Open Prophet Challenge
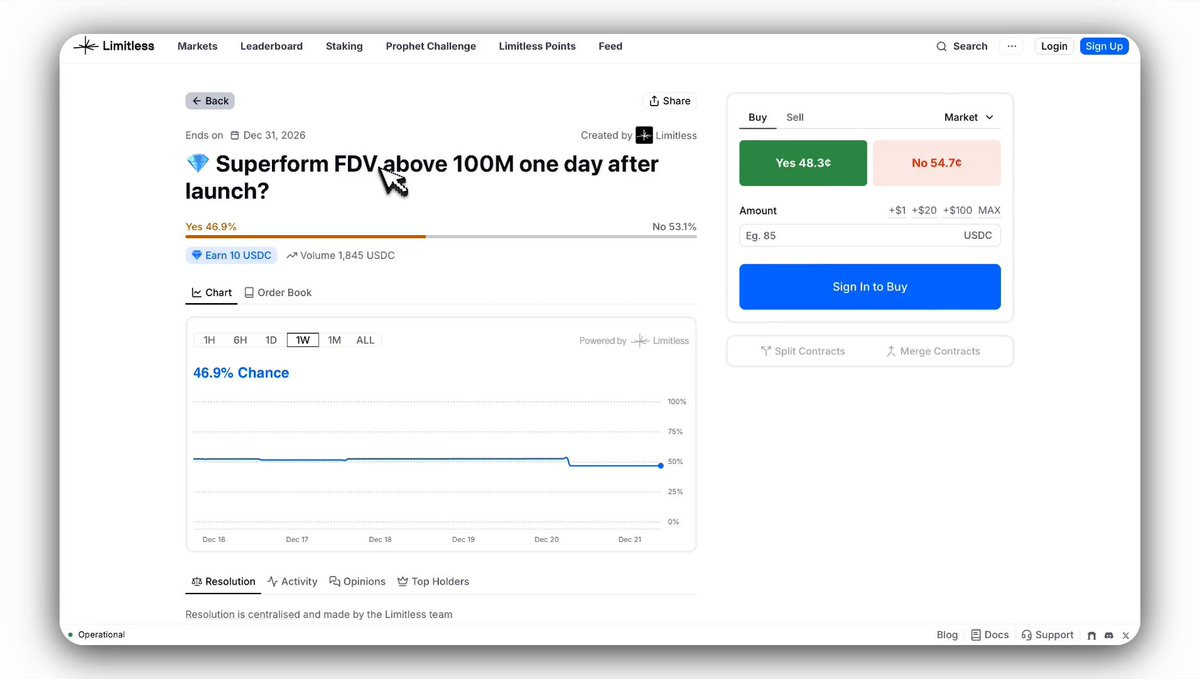Viewport: 1200px width, 679px height. coord(431,46)
